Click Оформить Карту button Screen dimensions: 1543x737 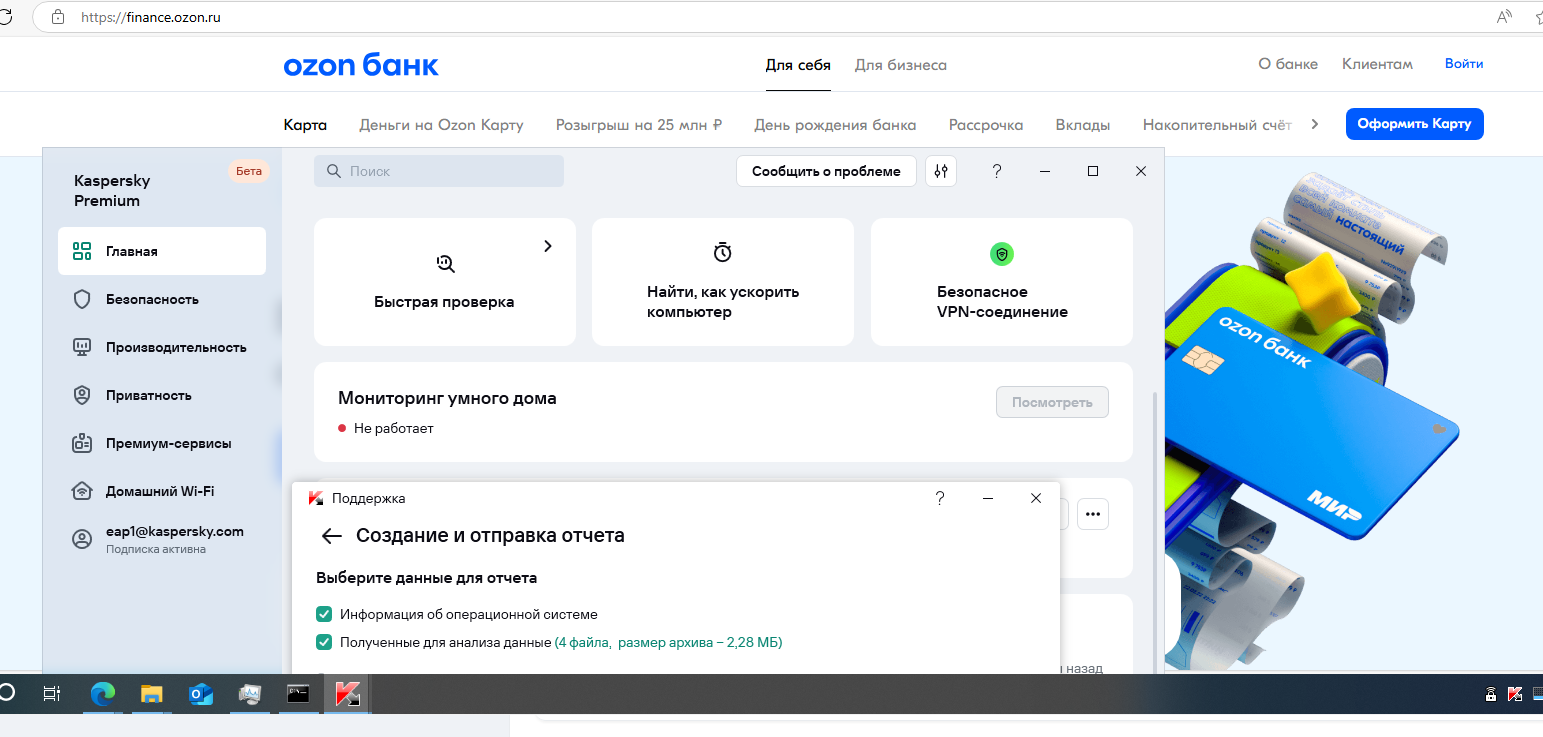(x=1414, y=124)
